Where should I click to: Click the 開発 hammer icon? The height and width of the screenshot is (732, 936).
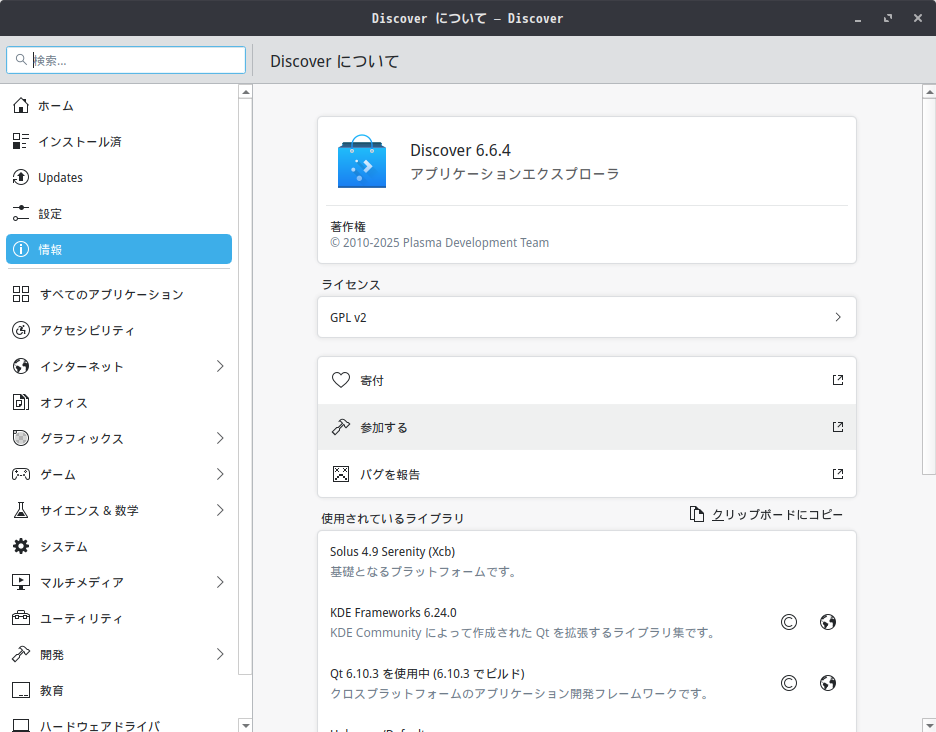(x=21, y=654)
